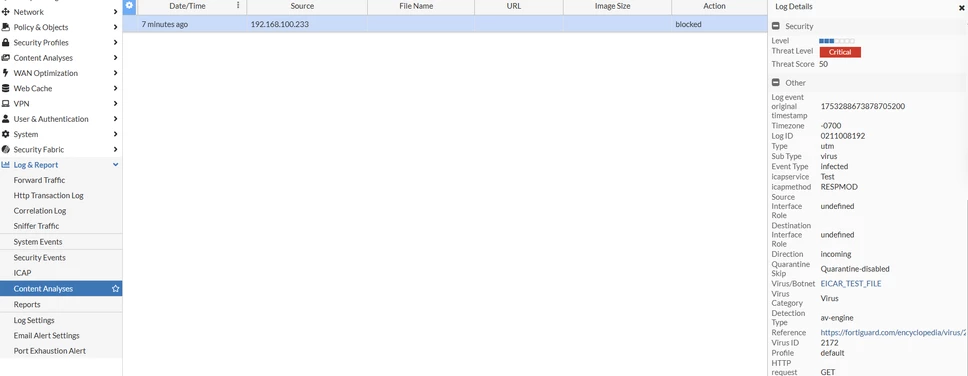Expand the User & Authentication chevron
The height and width of the screenshot is (376, 968).
pyautogui.click(x=115, y=119)
